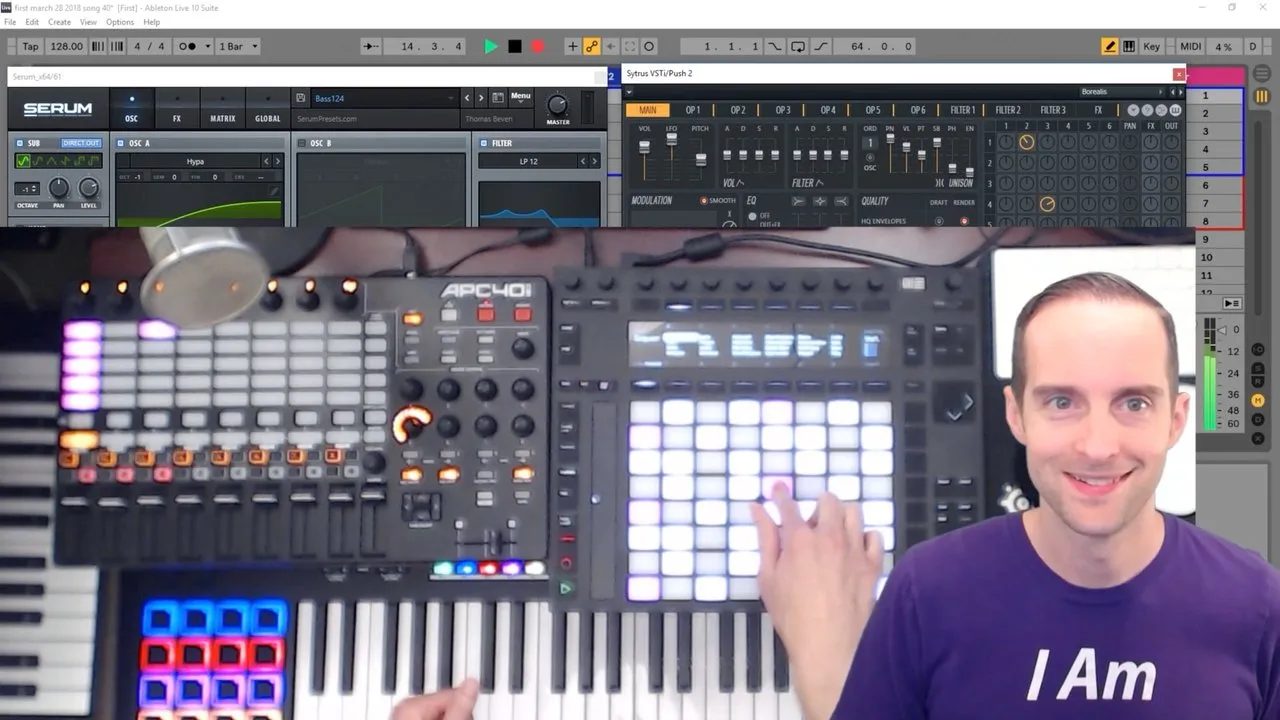The width and height of the screenshot is (1280, 720).
Task: Enable Follow playback arrow in control bar
Action: (371, 46)
